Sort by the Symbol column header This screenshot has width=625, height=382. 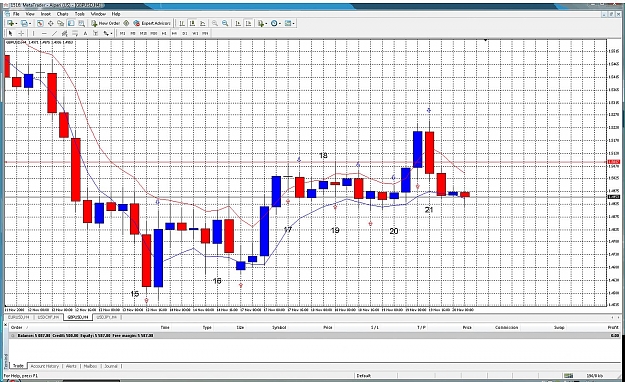[x=279, y=327]
